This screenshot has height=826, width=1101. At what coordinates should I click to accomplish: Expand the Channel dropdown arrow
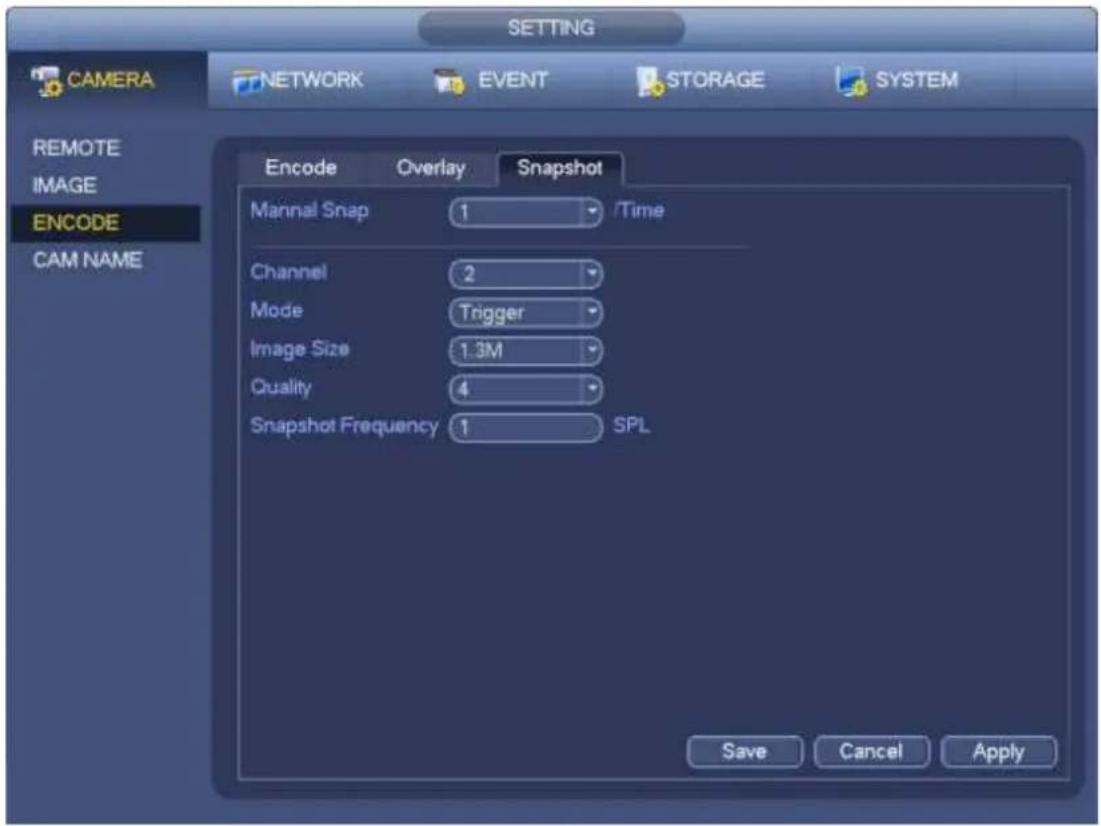[x=592, y=273]
